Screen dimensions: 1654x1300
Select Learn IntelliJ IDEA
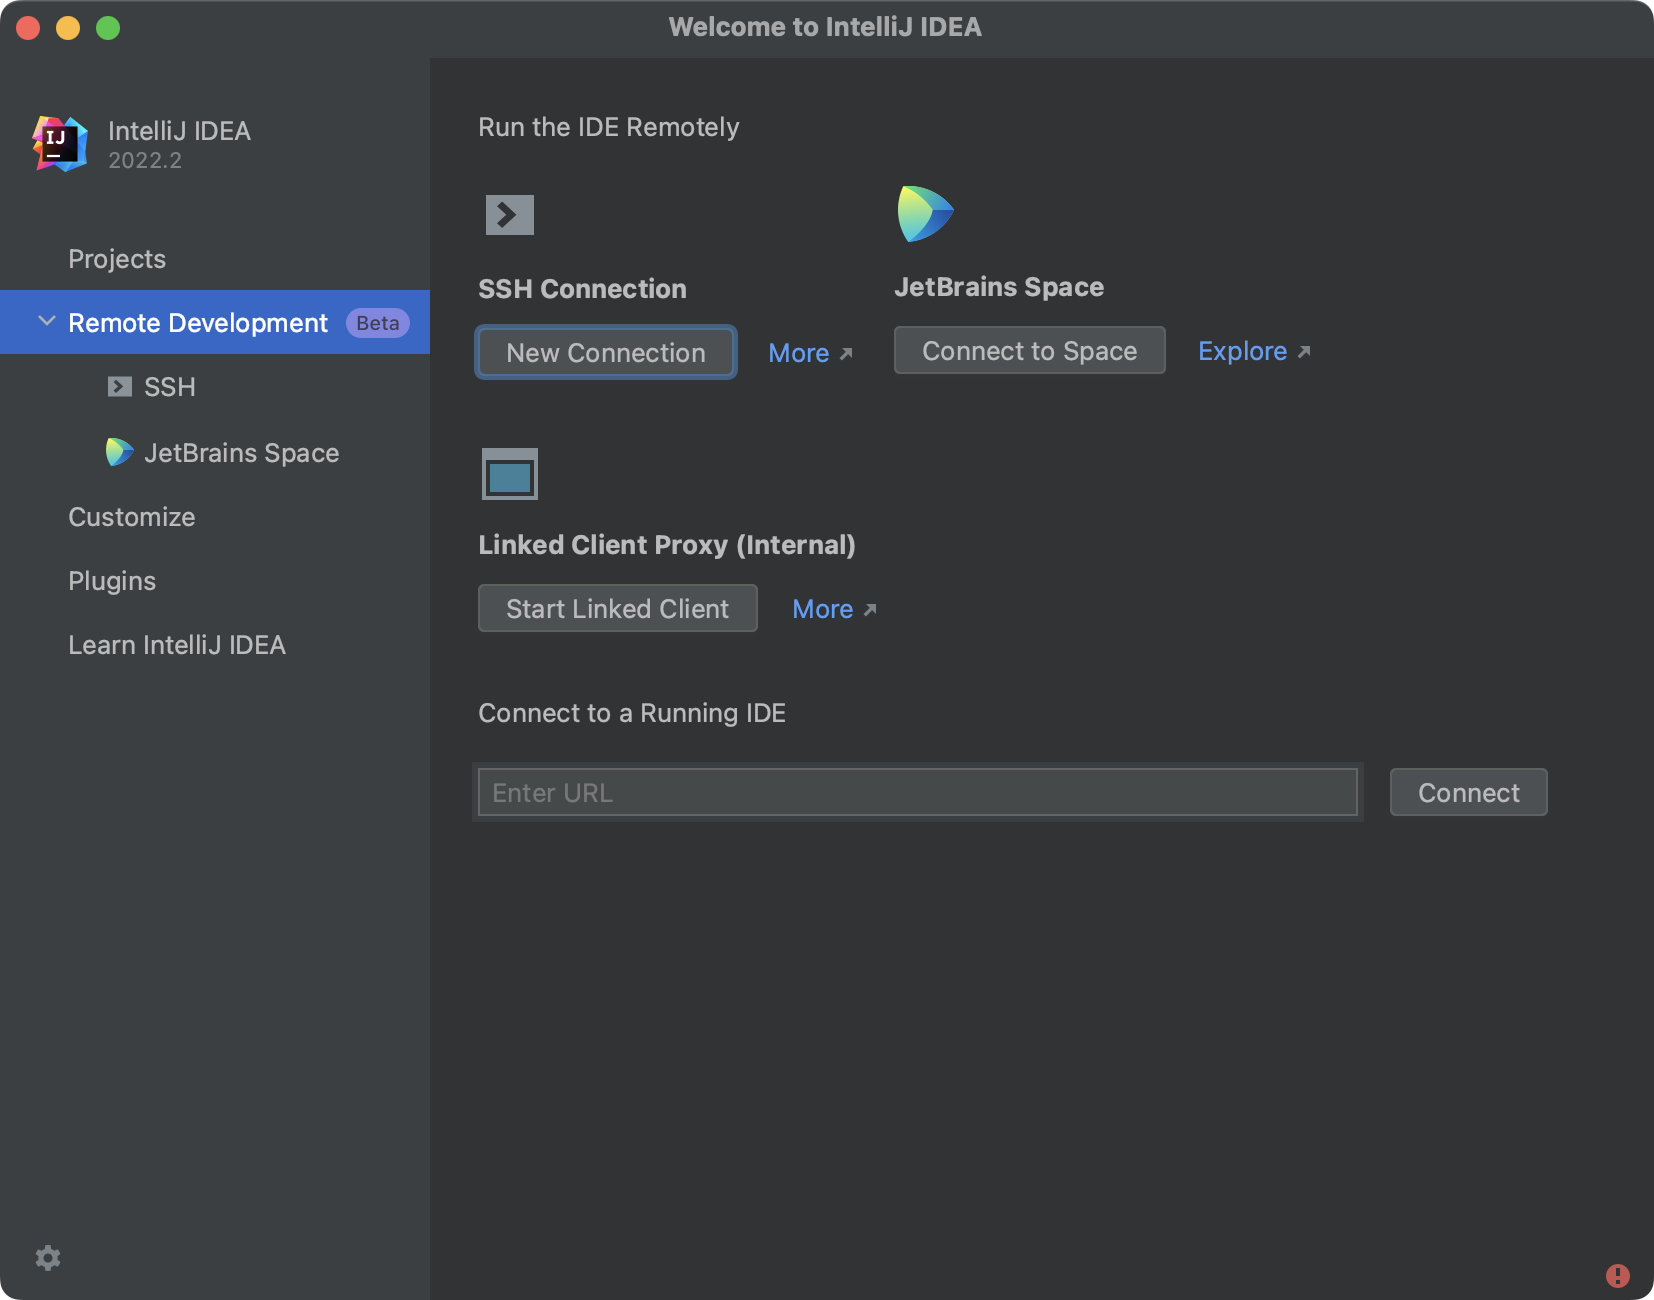click(x=177, y=644)
